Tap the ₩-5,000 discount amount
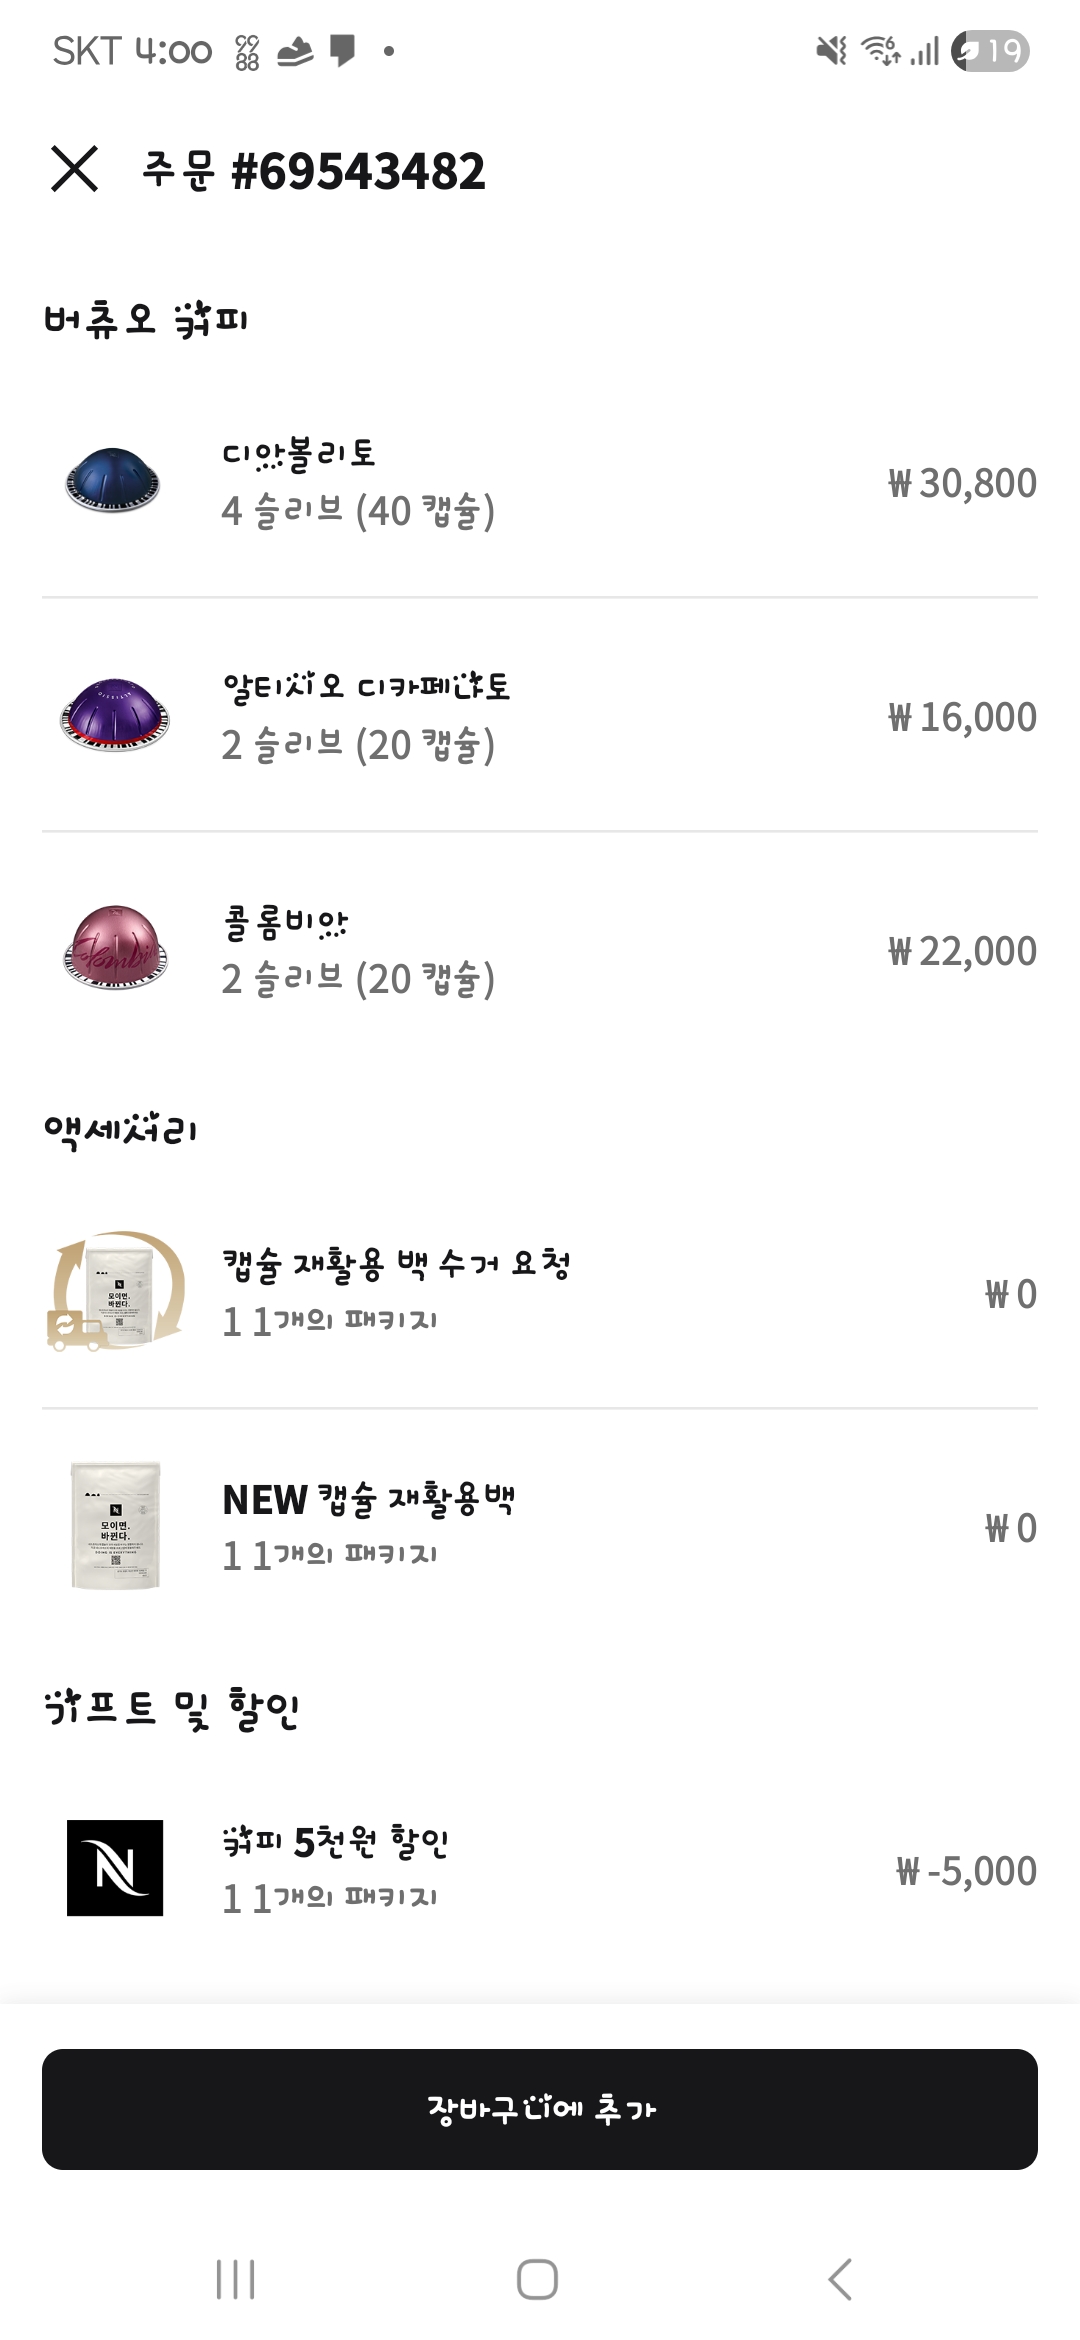1080x2340 pixels. pyautogui.click(x=966, y=1871)
